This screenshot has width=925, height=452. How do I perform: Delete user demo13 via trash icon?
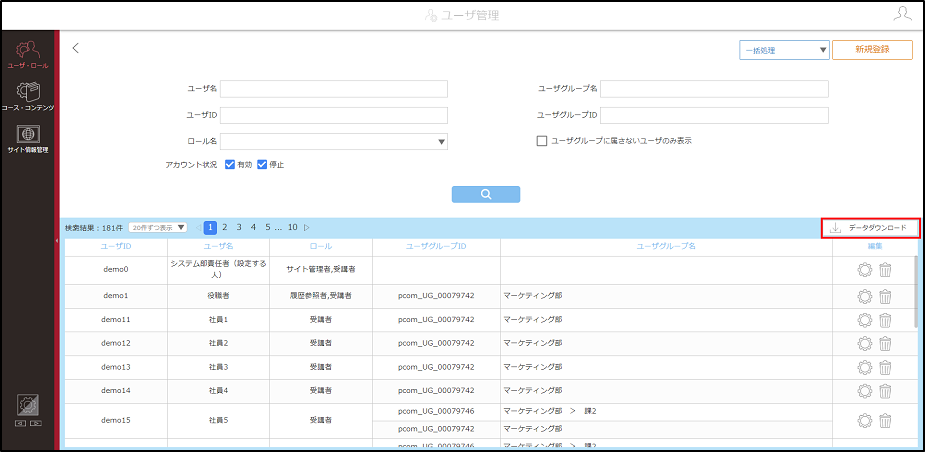pyautogui.click(x=885, y=367)
